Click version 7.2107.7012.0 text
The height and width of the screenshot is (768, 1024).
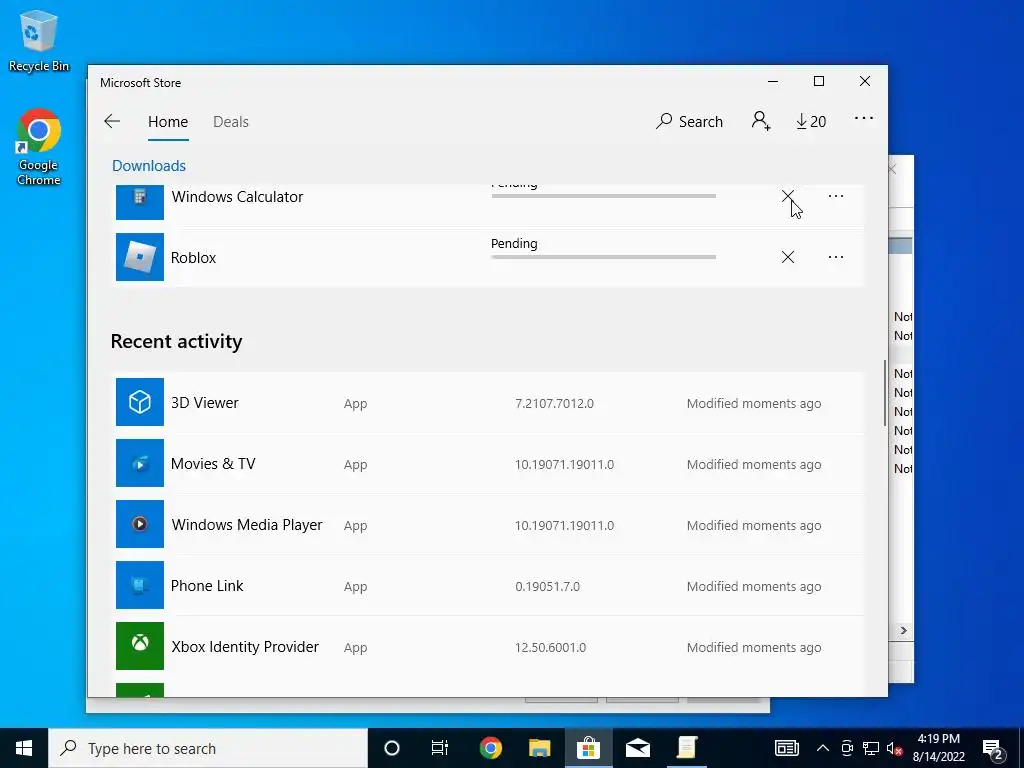[554, 404]
